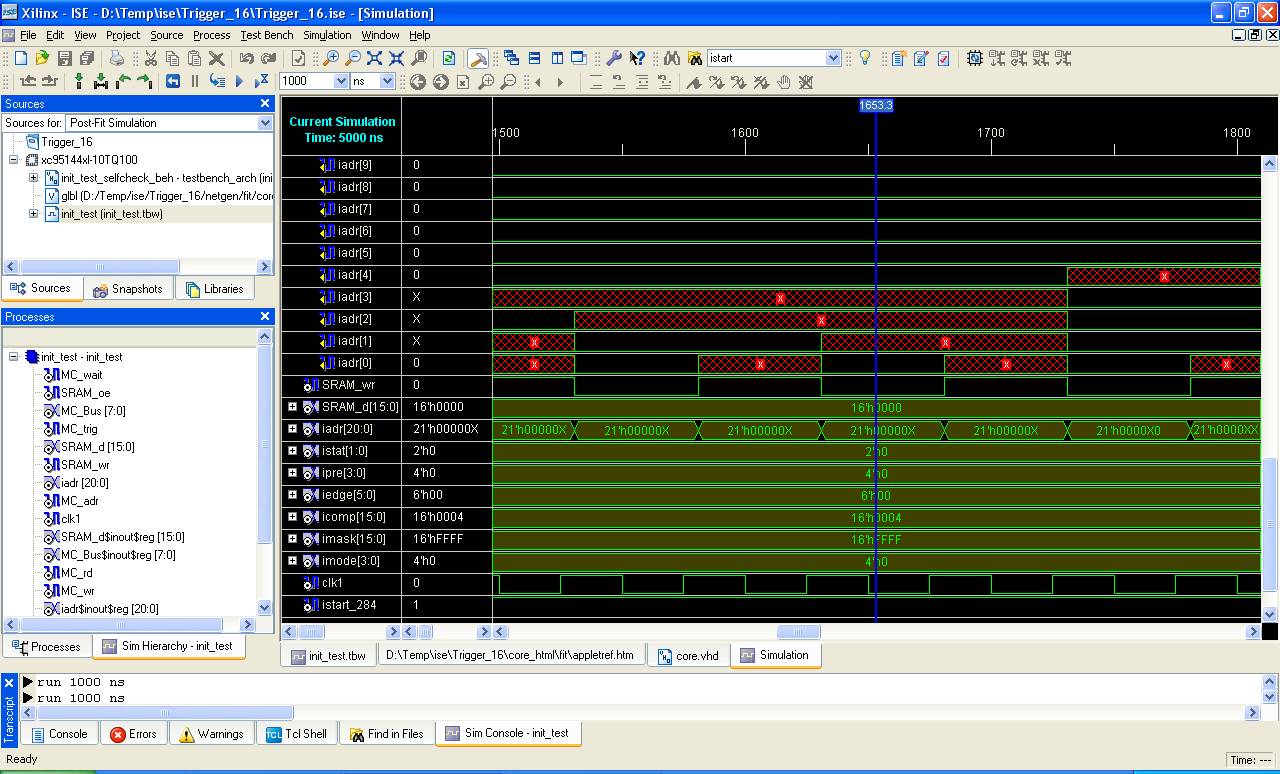Screen dimensions: 1280x774
Task: Open the Process menu
Action: click(211, 35)
